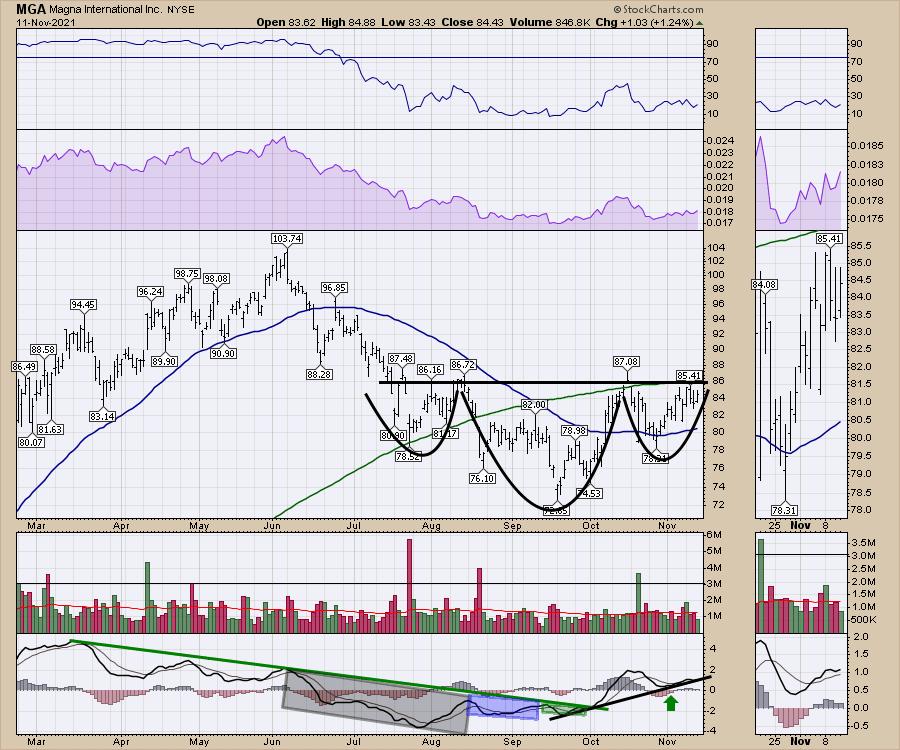Click the green up arrow in MACD panel
This screenshot has width=900, height=750.
(672, 703)
